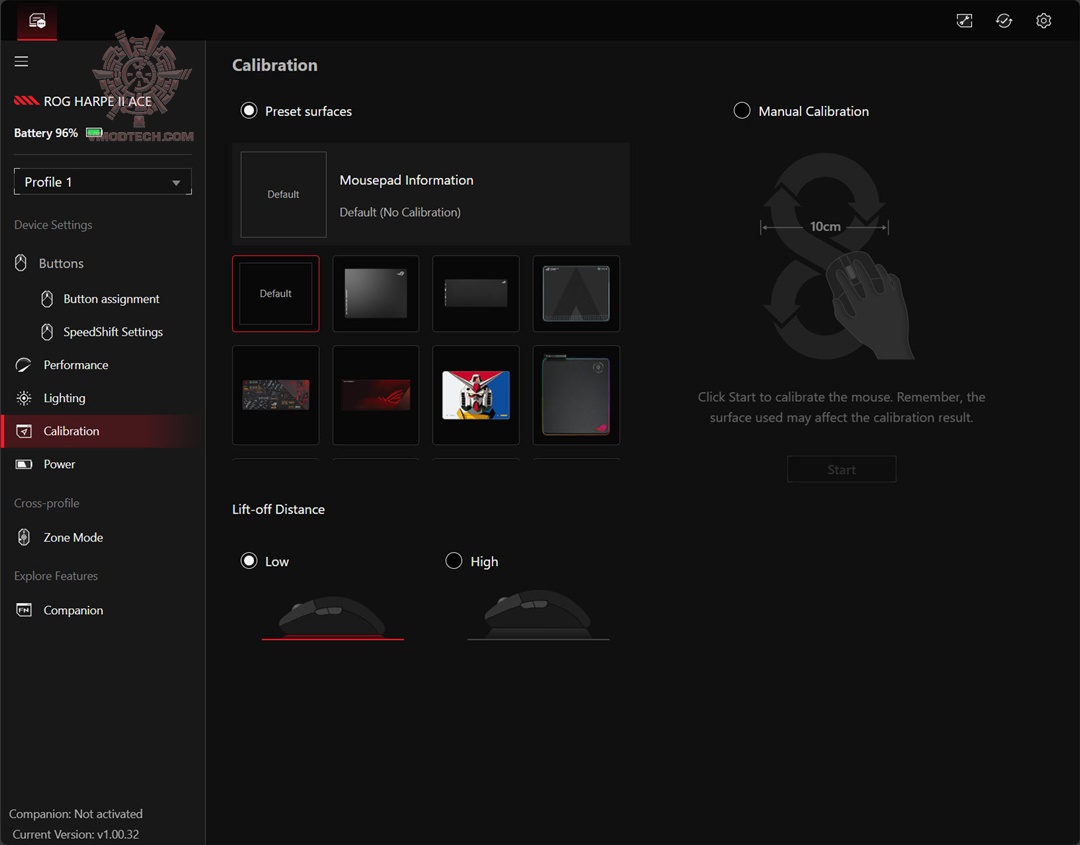Click the edit/feedback icon in top bar
Viewport: 1080px width, 845px height.
click(x=964, y=21)
